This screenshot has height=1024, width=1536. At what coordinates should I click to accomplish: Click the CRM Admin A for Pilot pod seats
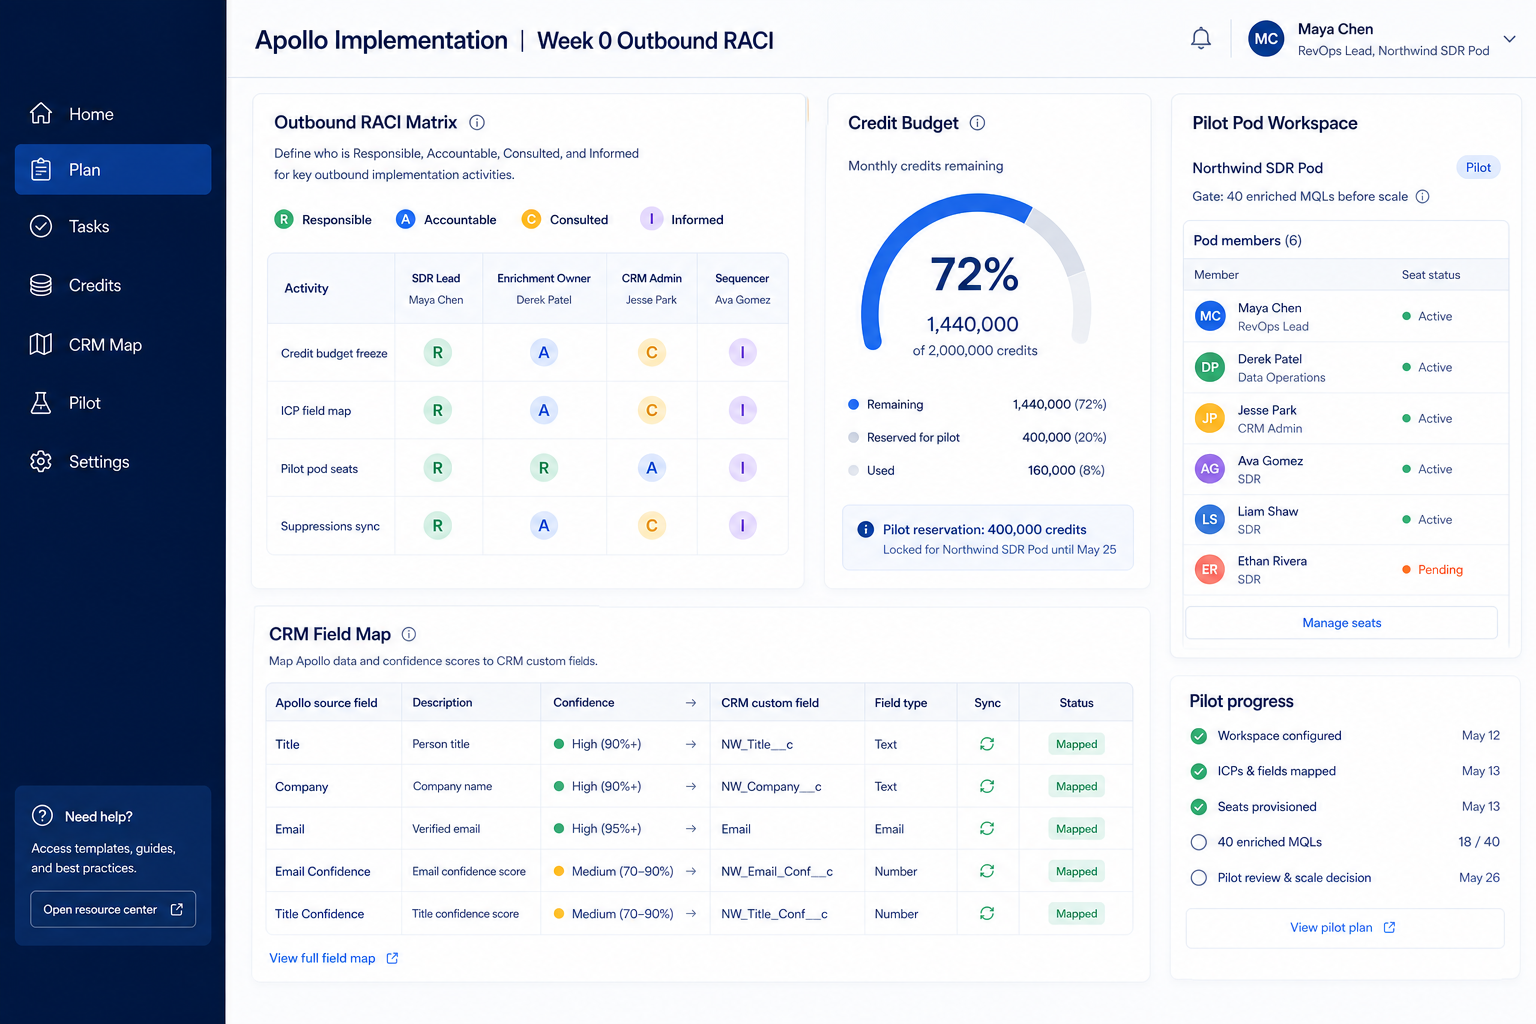click(652, 468)
